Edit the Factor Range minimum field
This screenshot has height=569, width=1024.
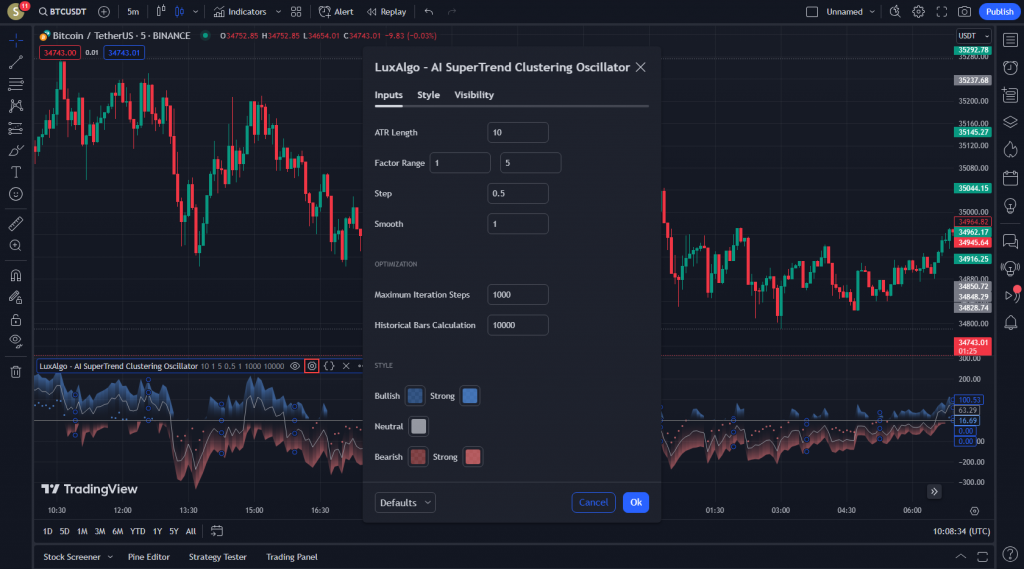point(460,163)
